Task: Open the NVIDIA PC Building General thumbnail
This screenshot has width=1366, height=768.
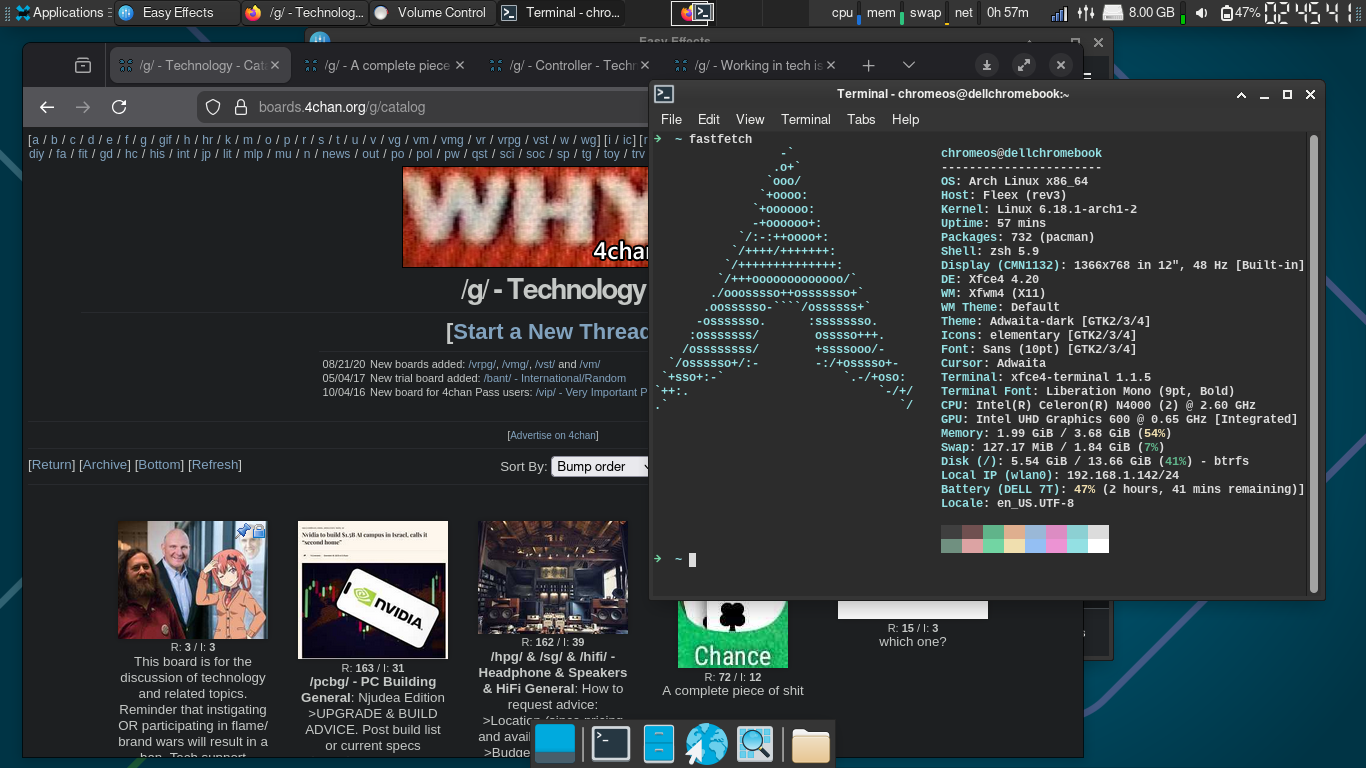Action: (x=373, y=590)
